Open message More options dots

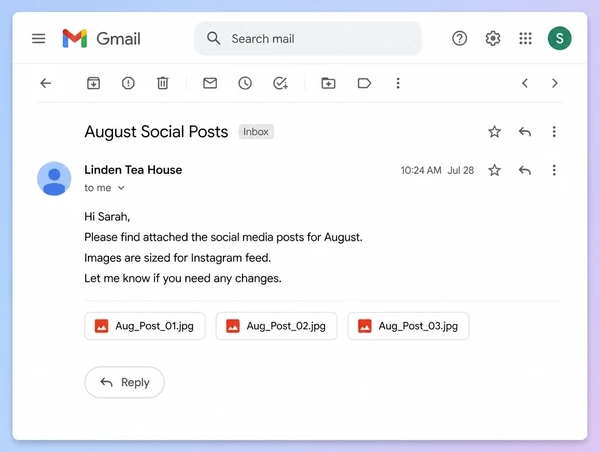(x=554, y=170)
